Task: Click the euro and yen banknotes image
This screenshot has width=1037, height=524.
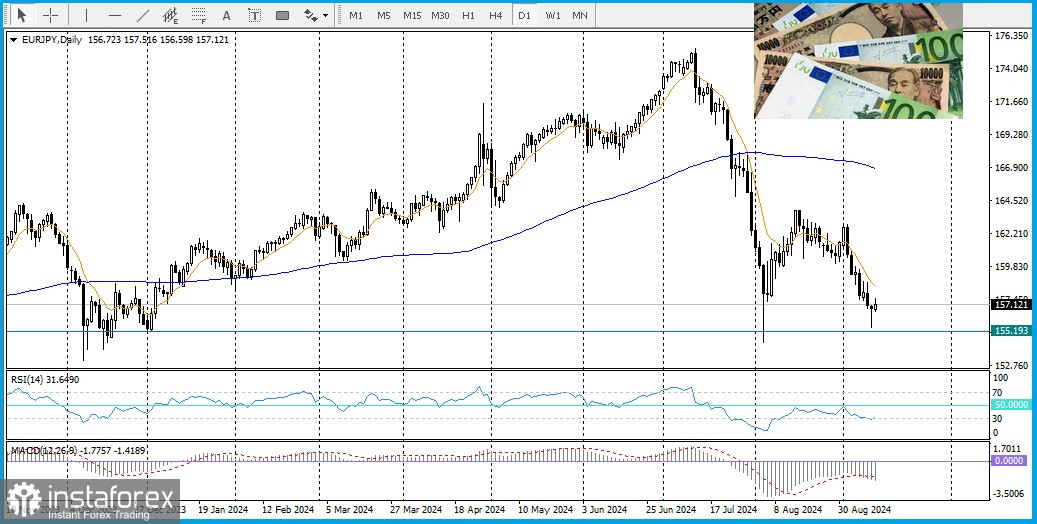Action: [858, 61]
